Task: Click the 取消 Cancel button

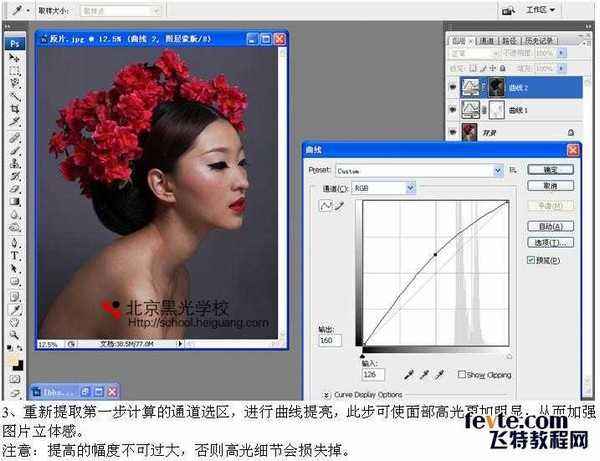Action: click(551, 186)
